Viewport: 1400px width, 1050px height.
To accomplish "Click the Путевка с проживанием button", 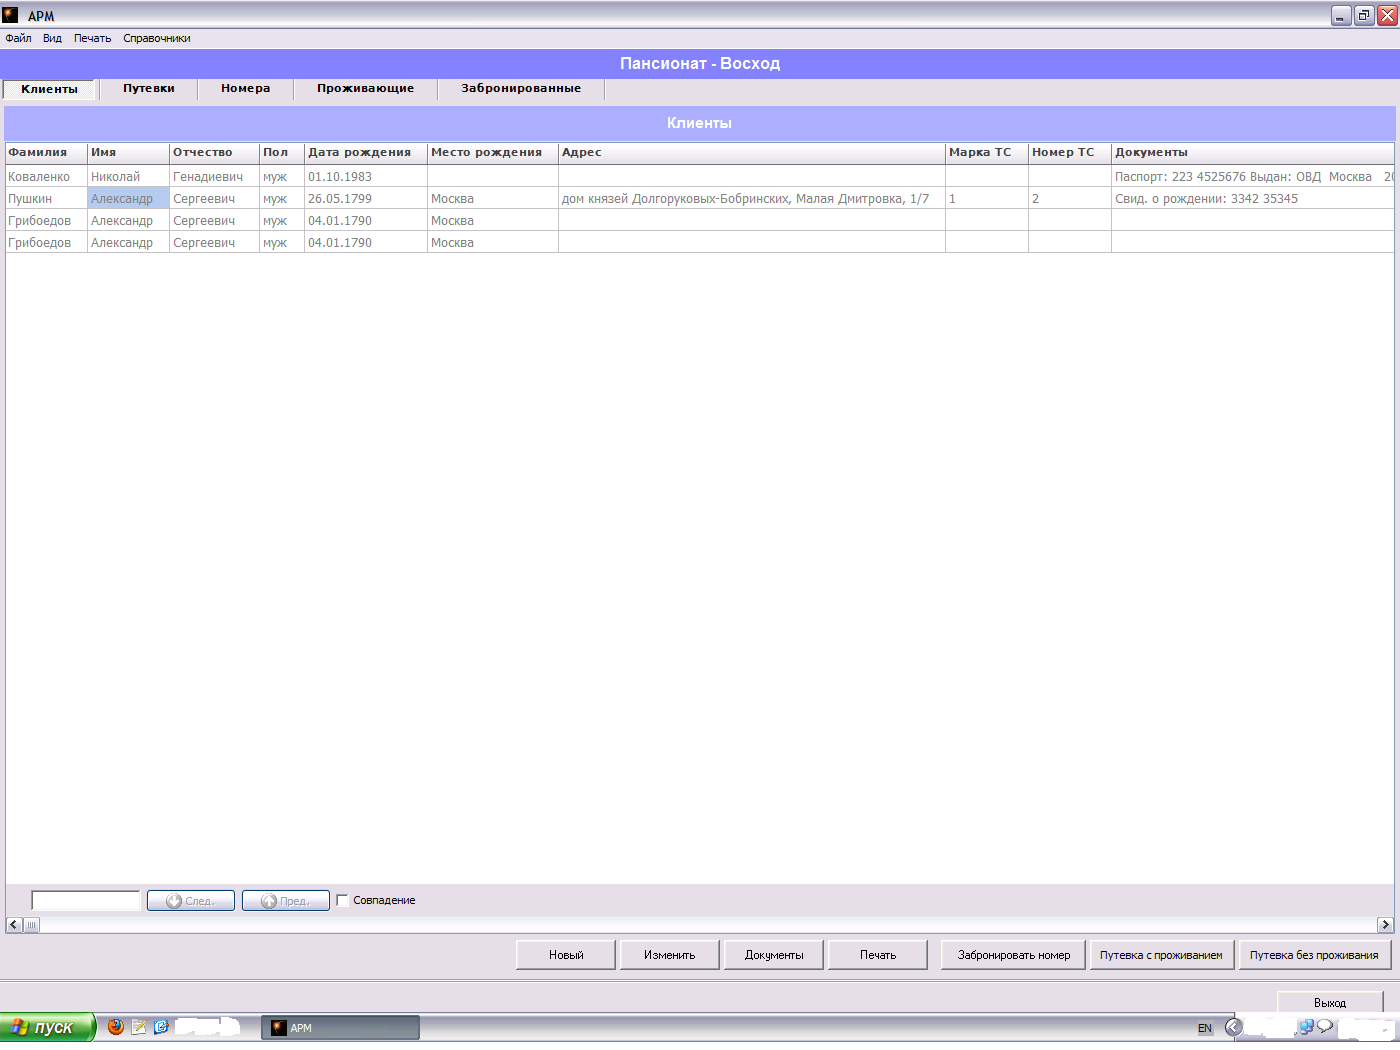I will (x=1161, y=955).
